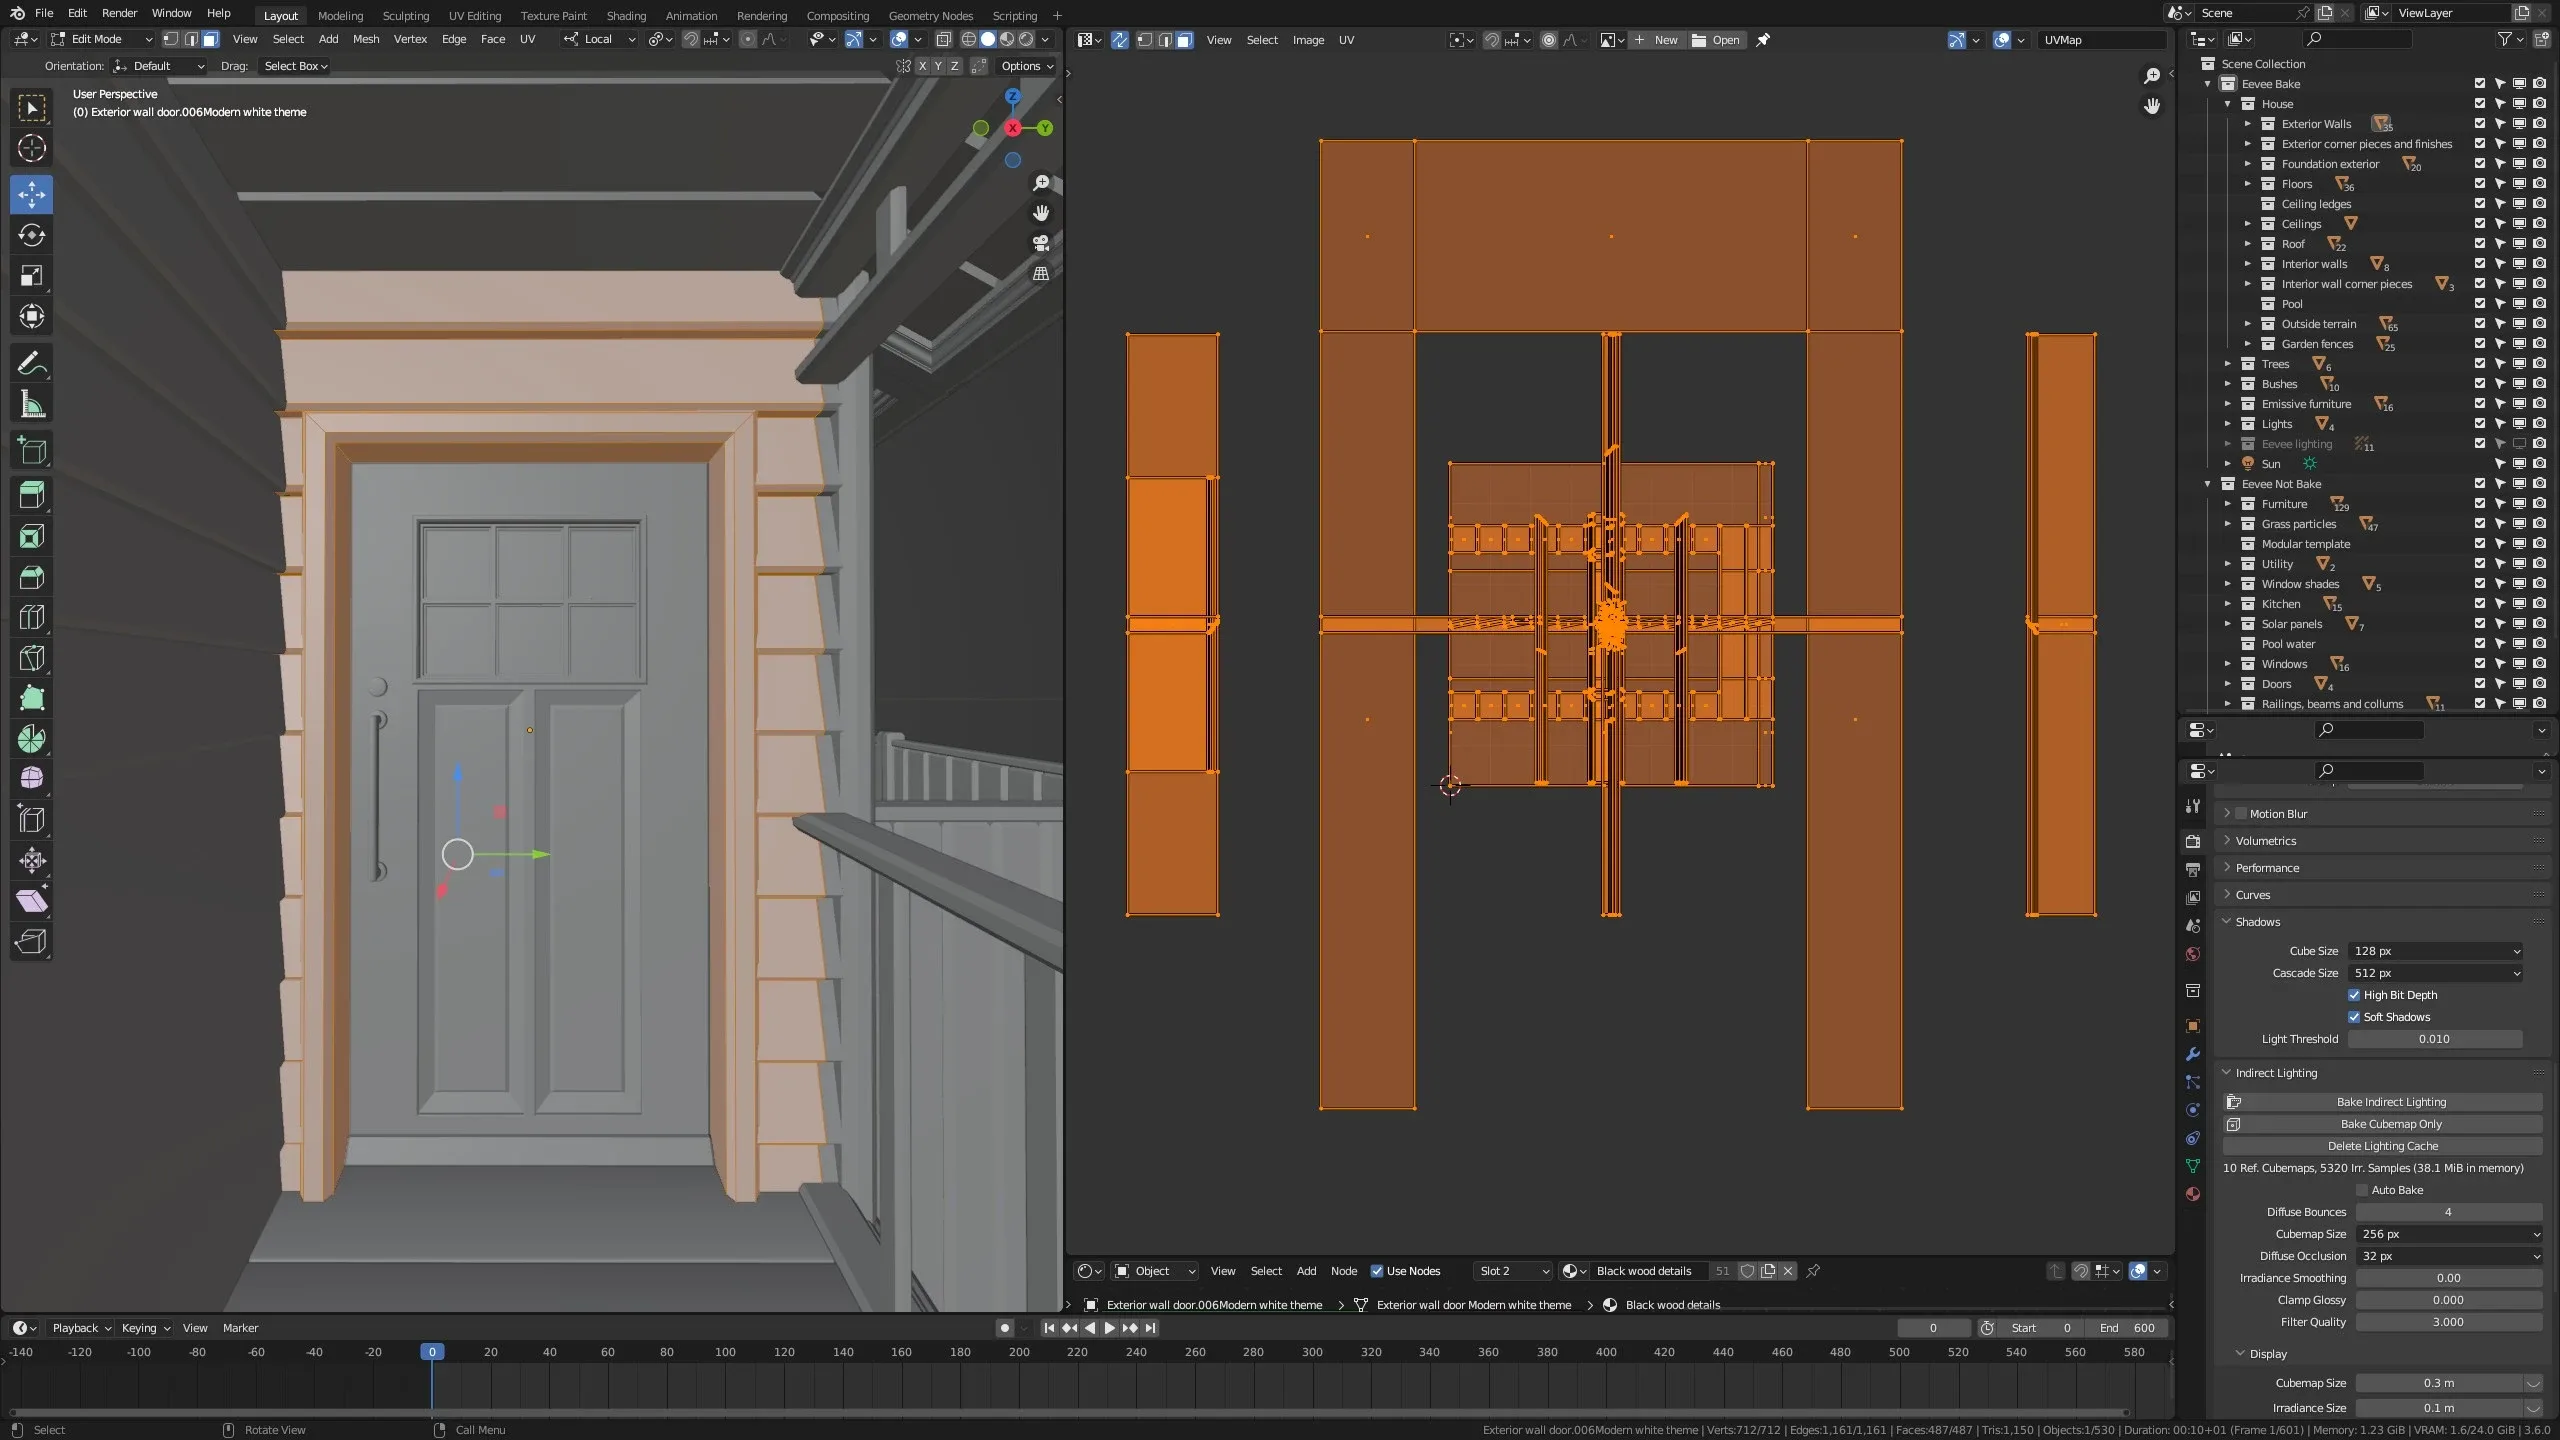Click the New image button in the UV editor
This screenshot has height=1440, width=2560.
[1656, 40]
